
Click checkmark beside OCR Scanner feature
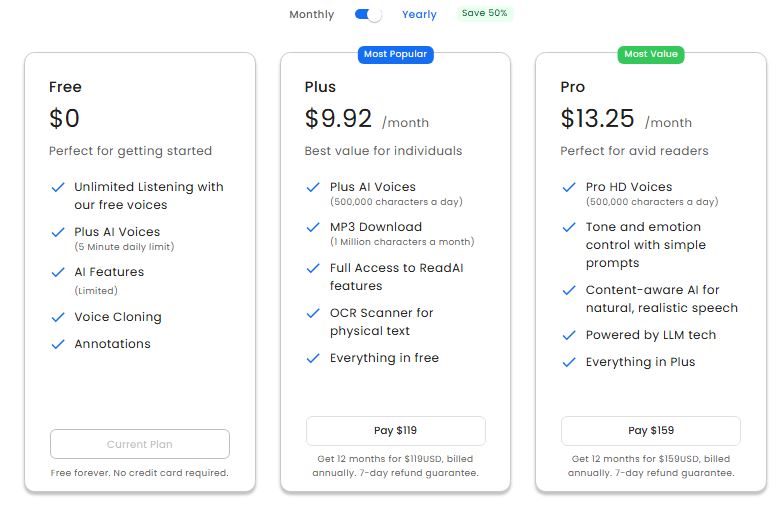(312, 313)
